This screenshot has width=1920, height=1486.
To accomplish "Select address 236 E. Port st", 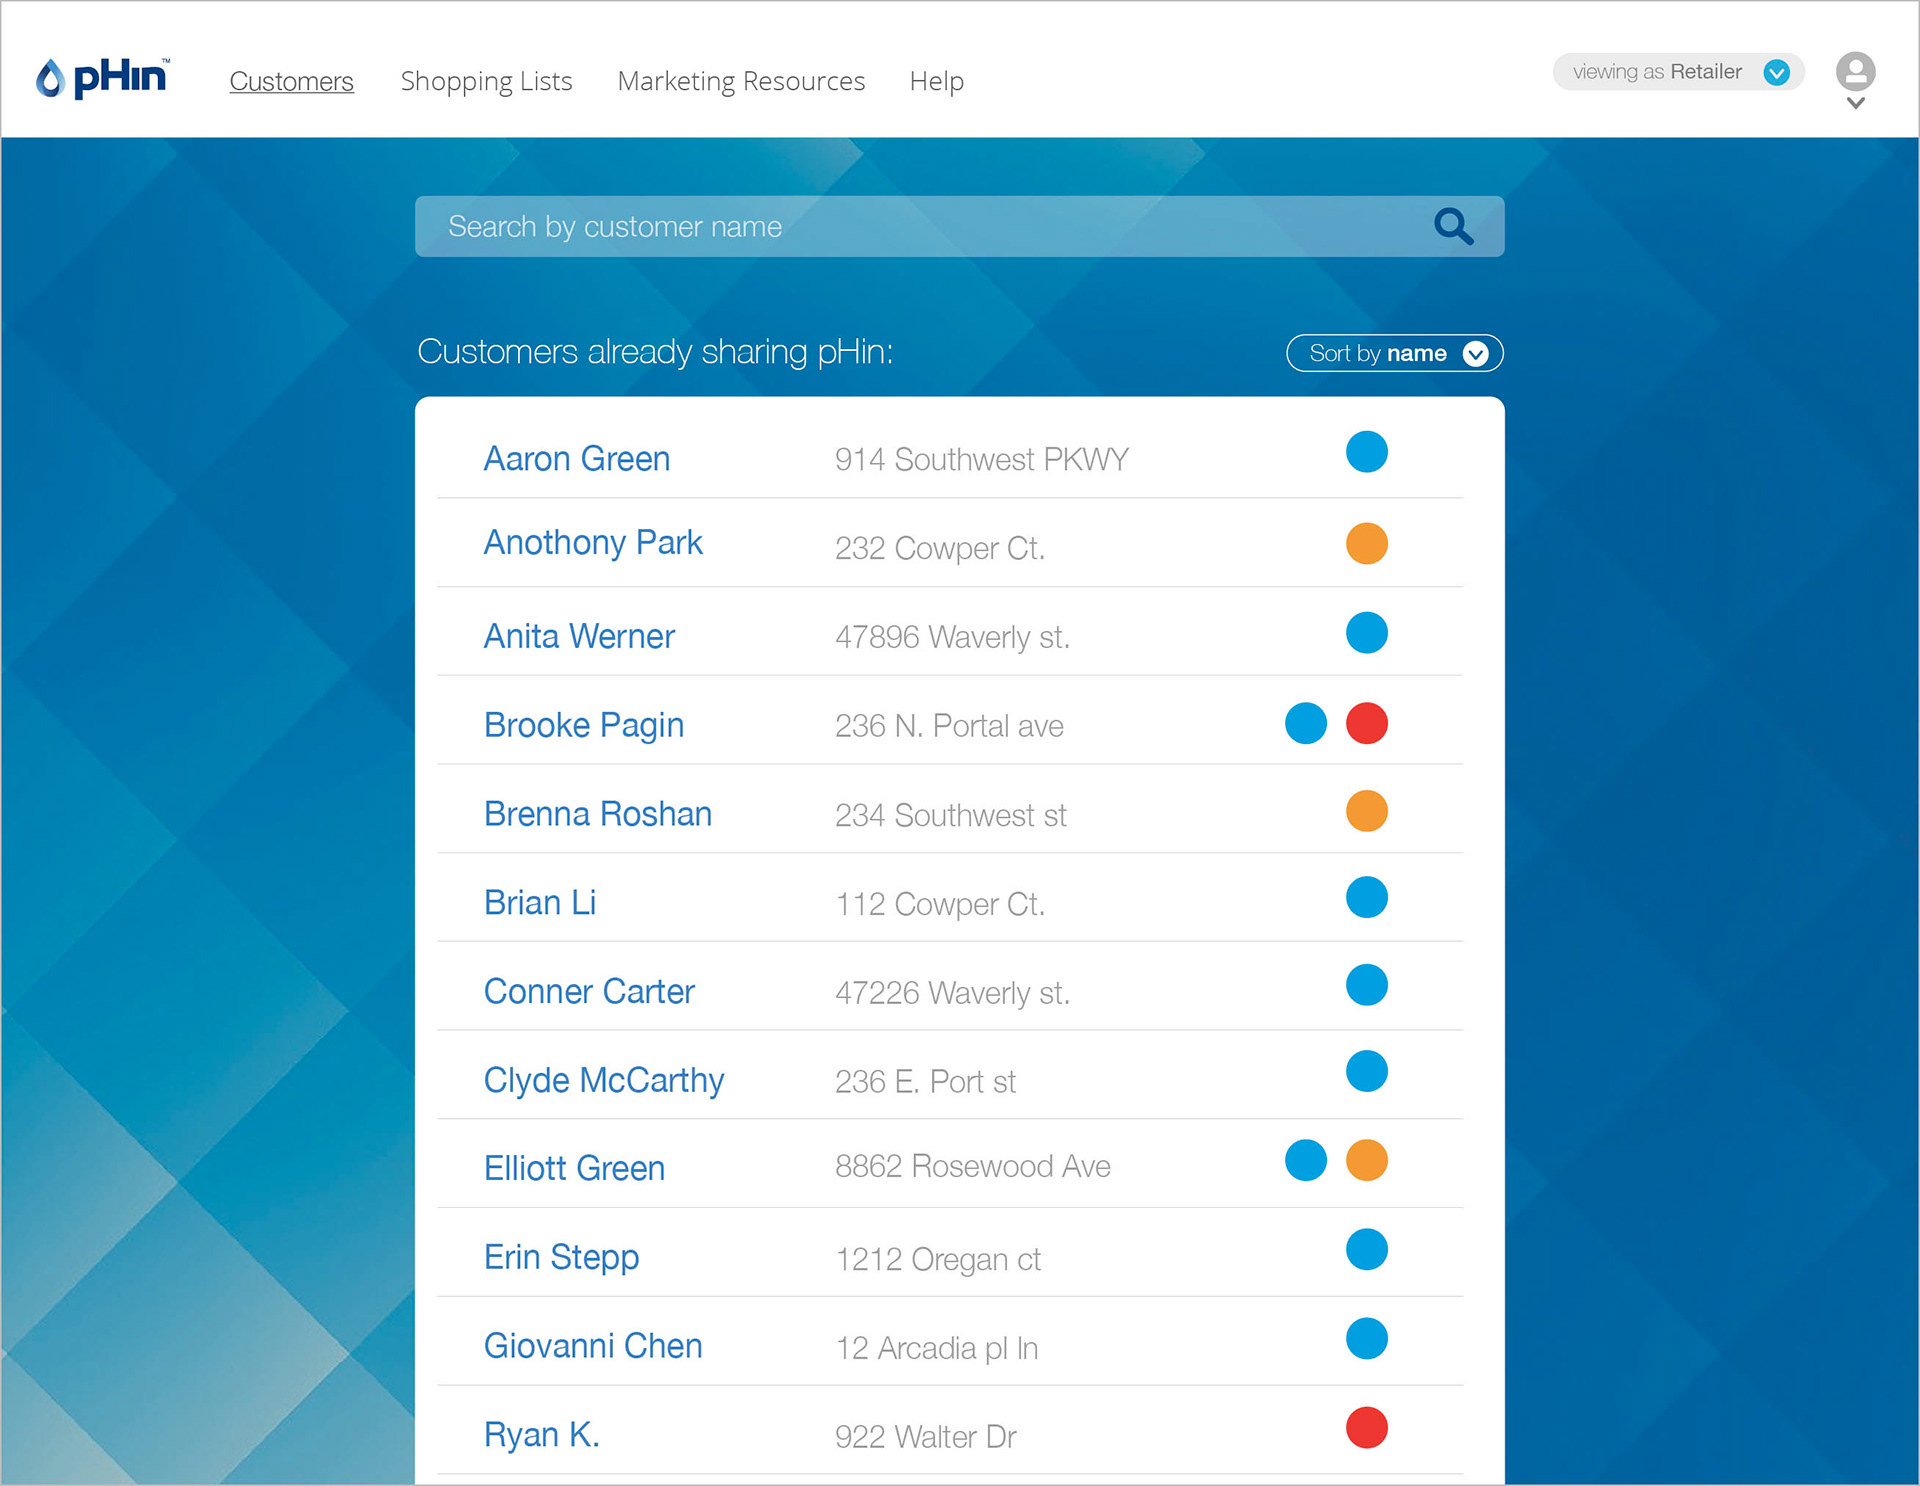I will coord(925,1082).
